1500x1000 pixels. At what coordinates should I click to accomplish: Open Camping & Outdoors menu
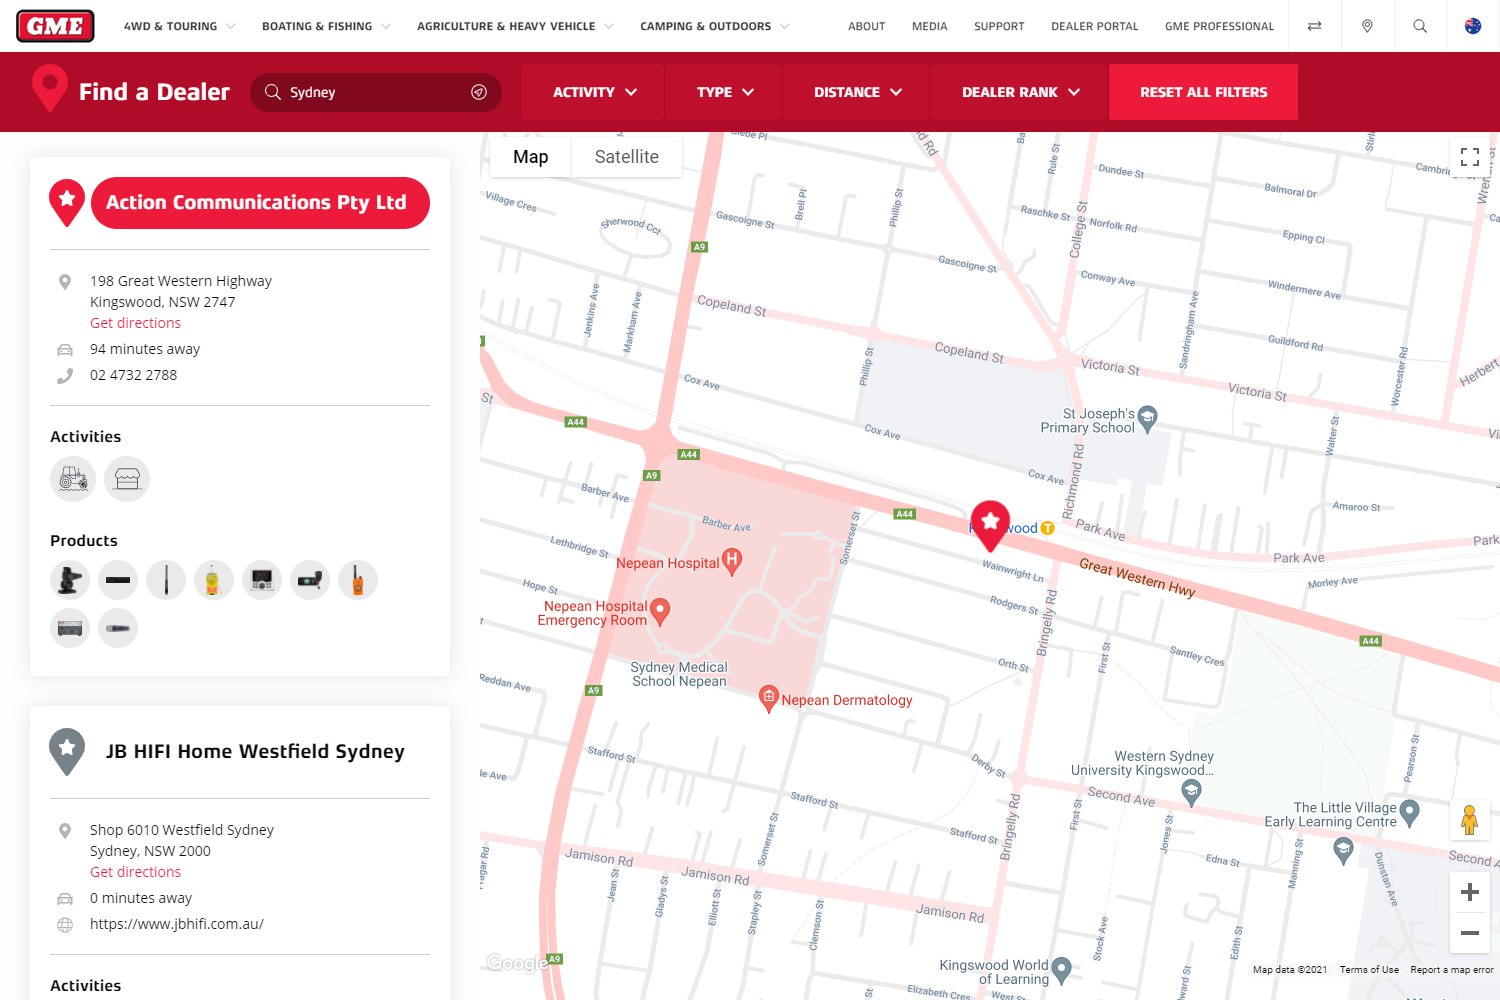pos(714,26)
